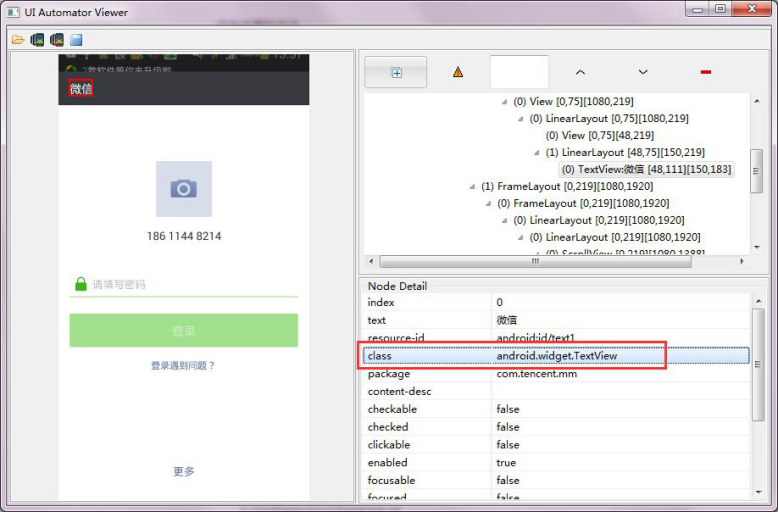Click the 更多 link at bottom
This screenshot has width=778, height=512.
[x=184, y=471]
